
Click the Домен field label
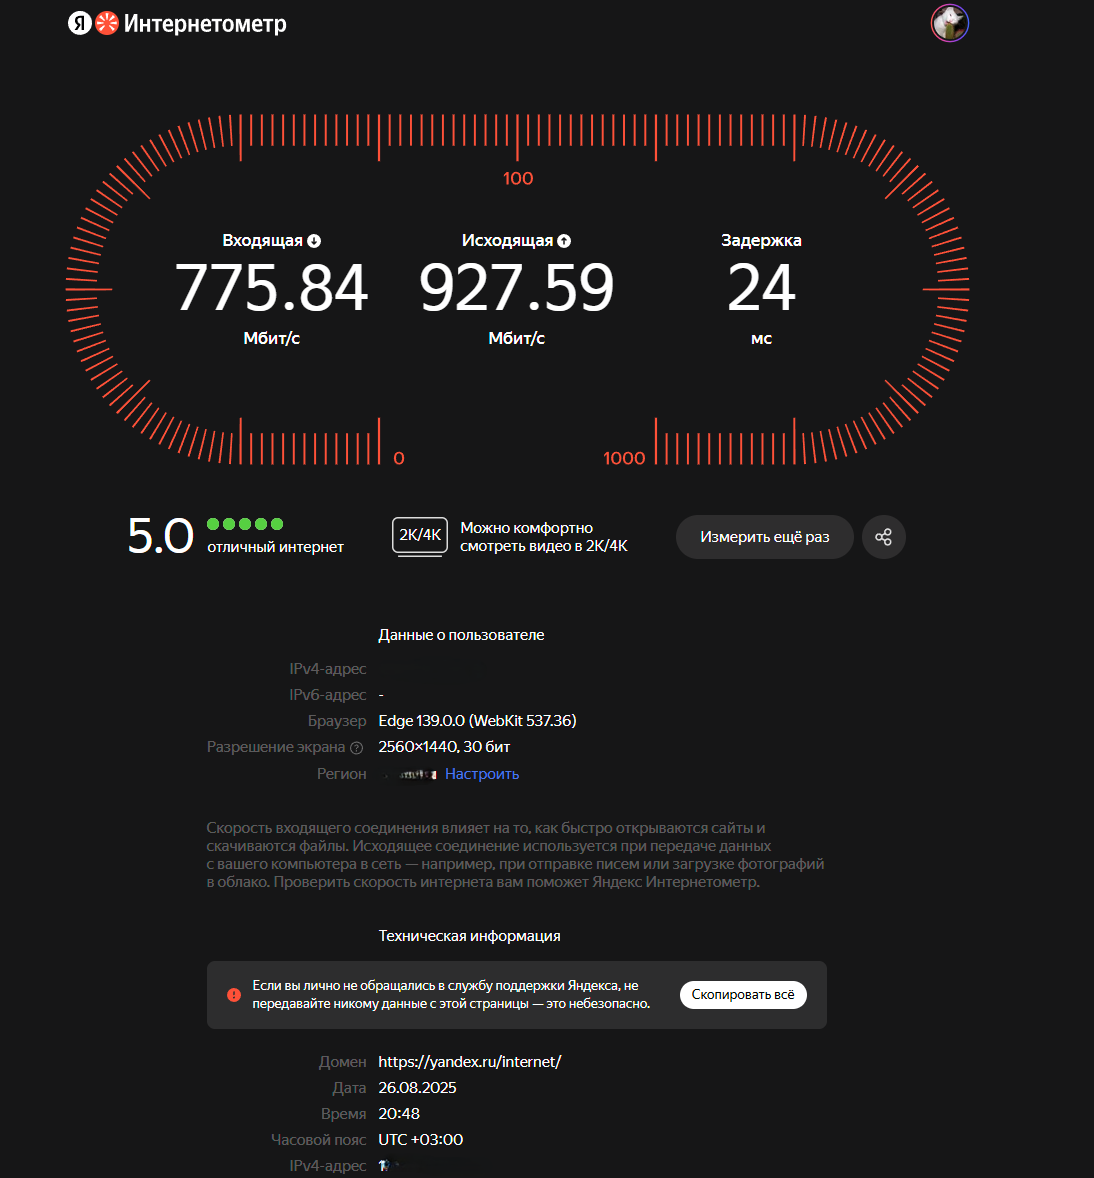click(x=343, y=1062)
